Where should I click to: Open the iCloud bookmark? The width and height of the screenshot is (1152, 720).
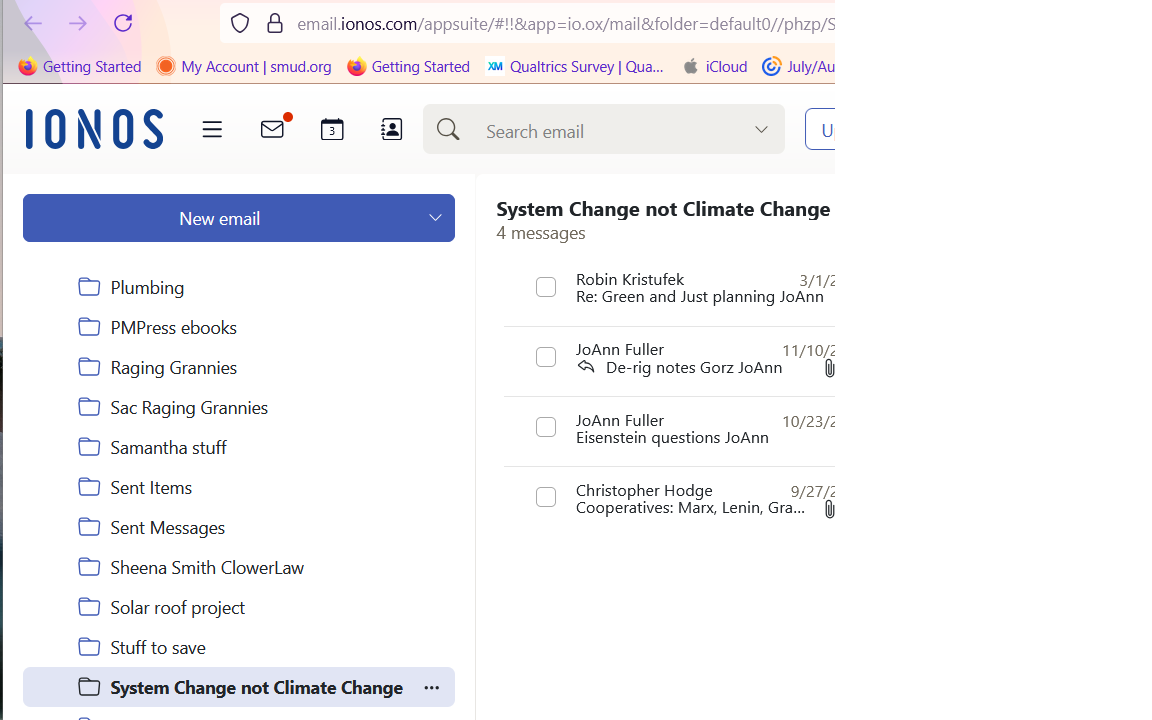pyautogui.click(x=714, y=66)
